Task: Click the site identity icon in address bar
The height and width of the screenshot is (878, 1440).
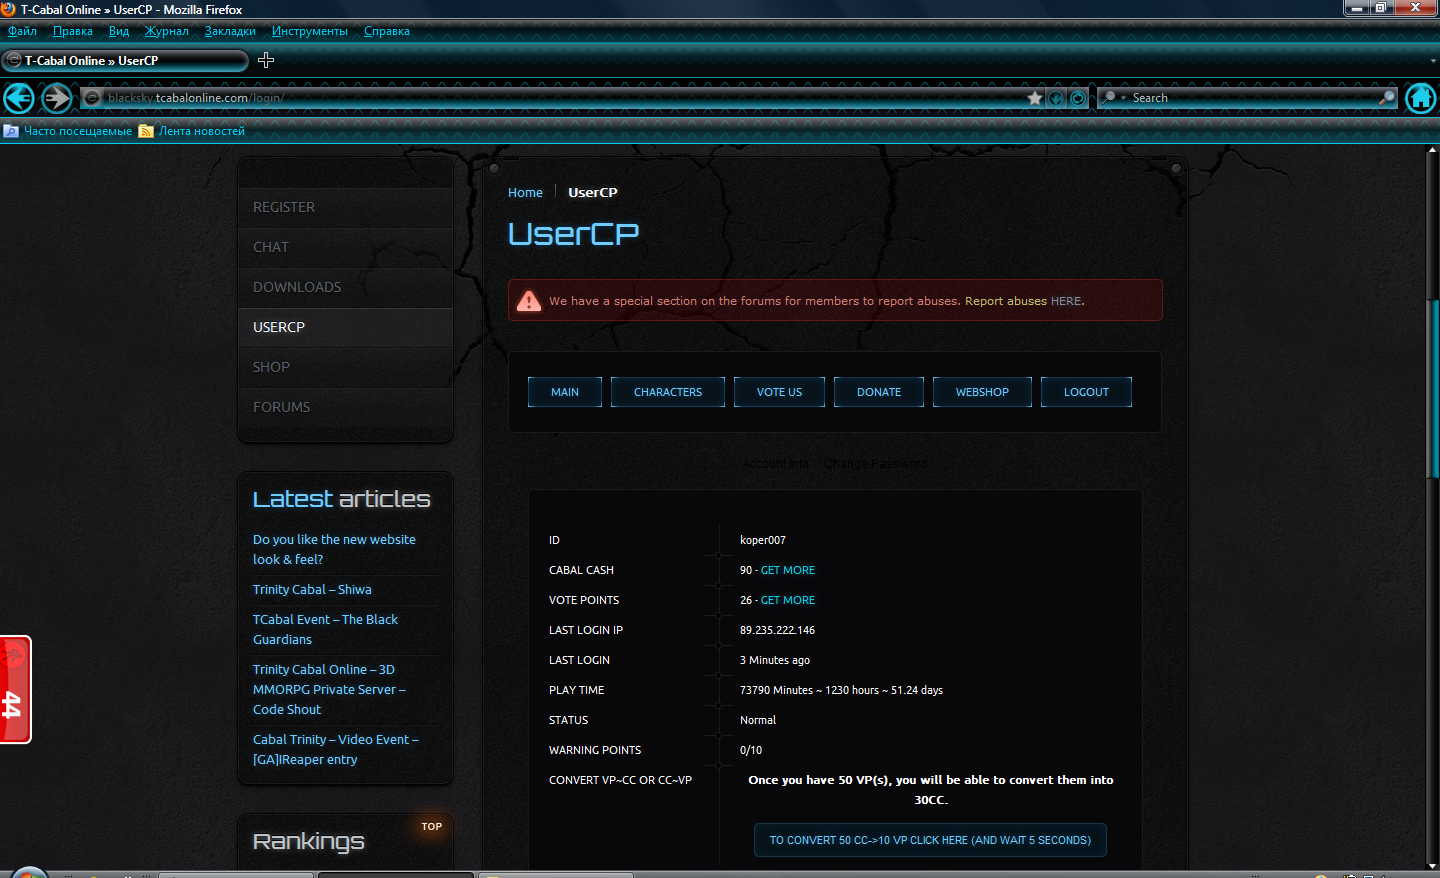Action: 92,98
